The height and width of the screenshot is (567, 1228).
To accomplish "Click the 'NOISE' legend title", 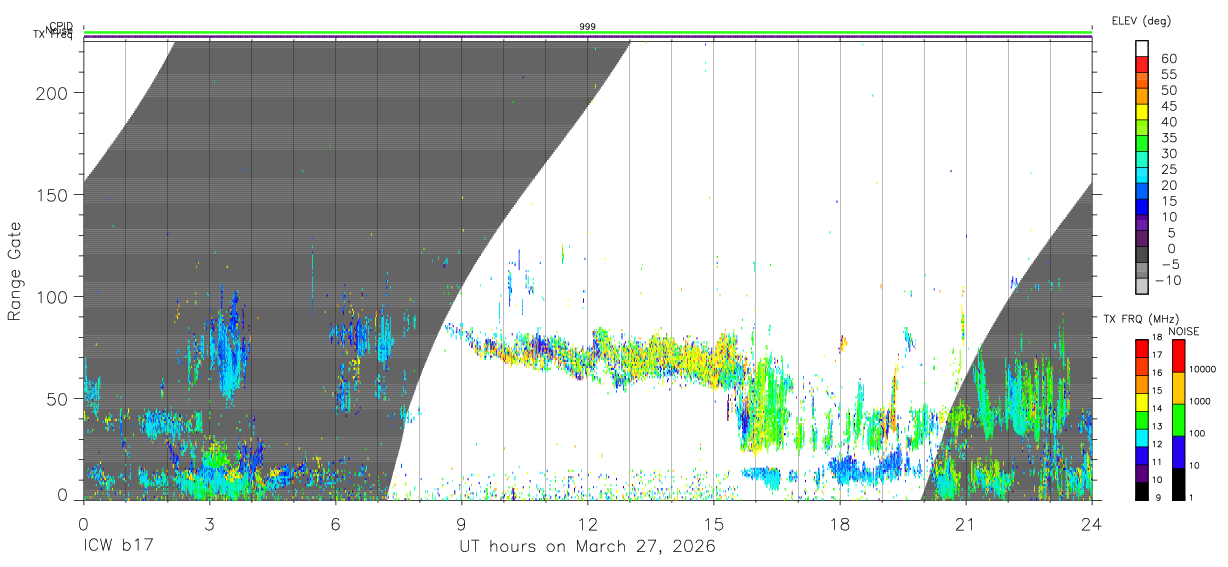I will pyautogui.click(x=1183, y=331).
